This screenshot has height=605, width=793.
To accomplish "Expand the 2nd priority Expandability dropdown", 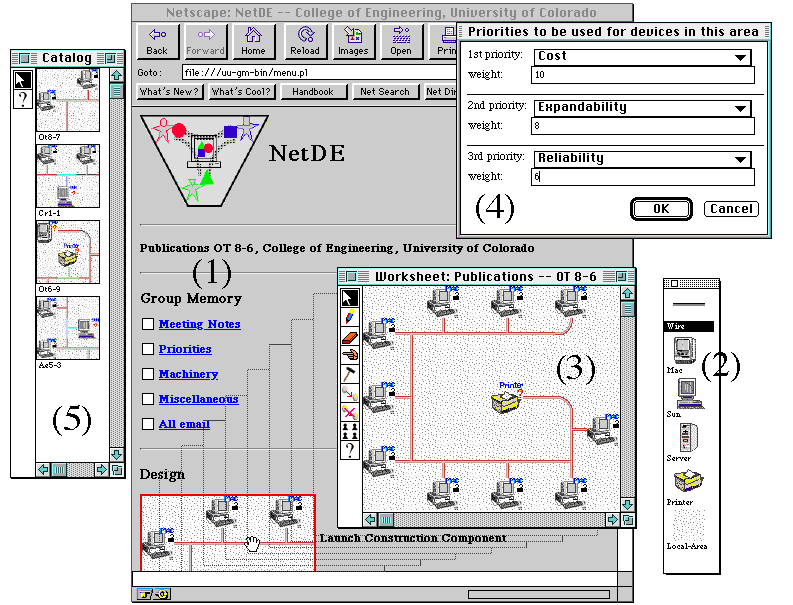I will coord(642,108).
